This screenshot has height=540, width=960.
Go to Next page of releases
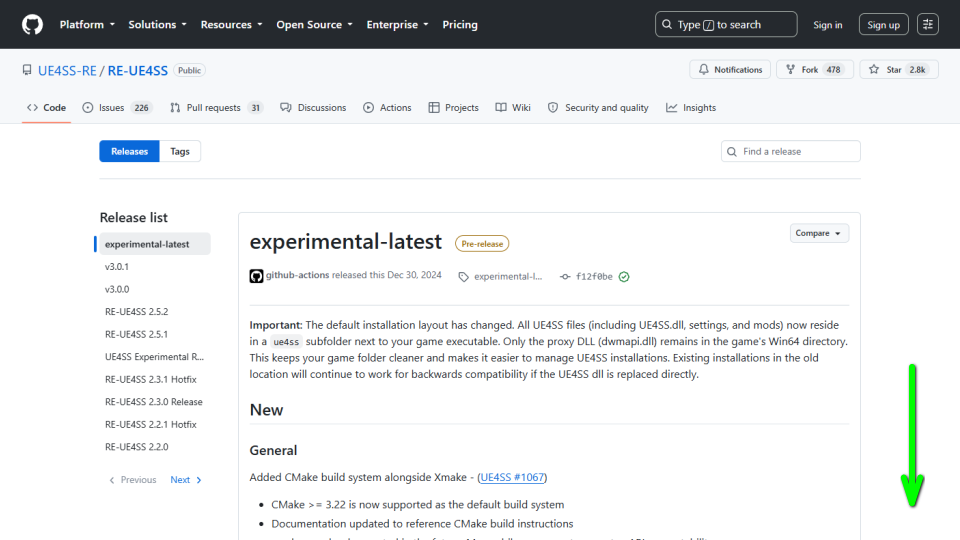(186, 480)
